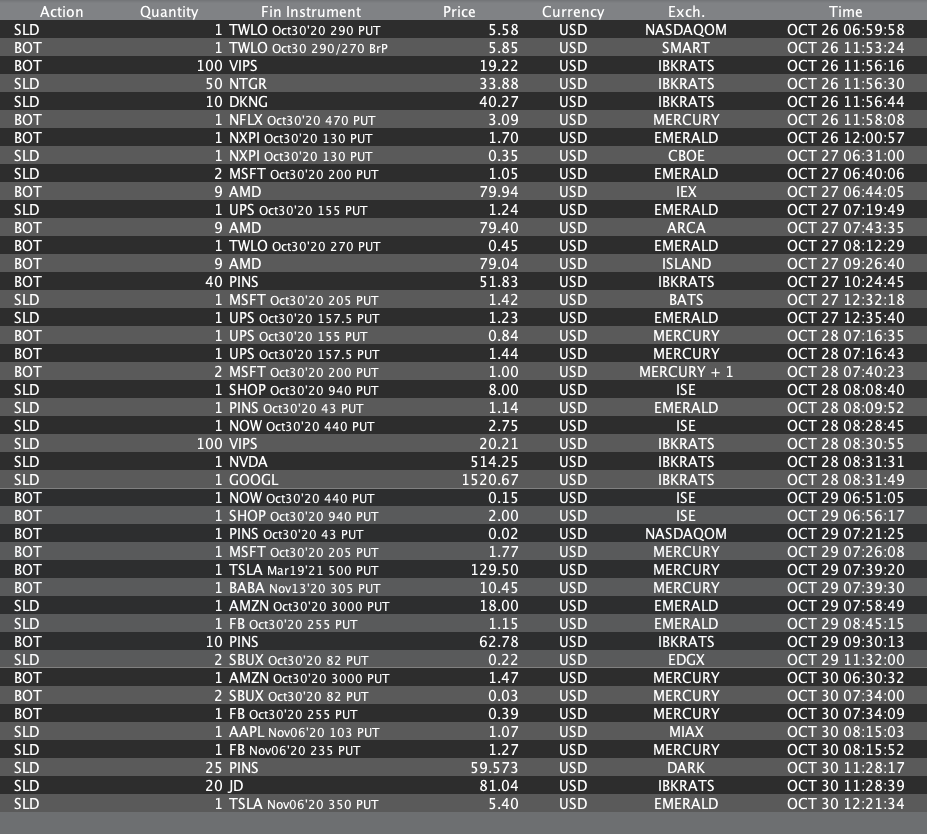The width and height of the screenshot is (927, 834).
Task: Click the Exch. column header
Action: pos(686,12)
